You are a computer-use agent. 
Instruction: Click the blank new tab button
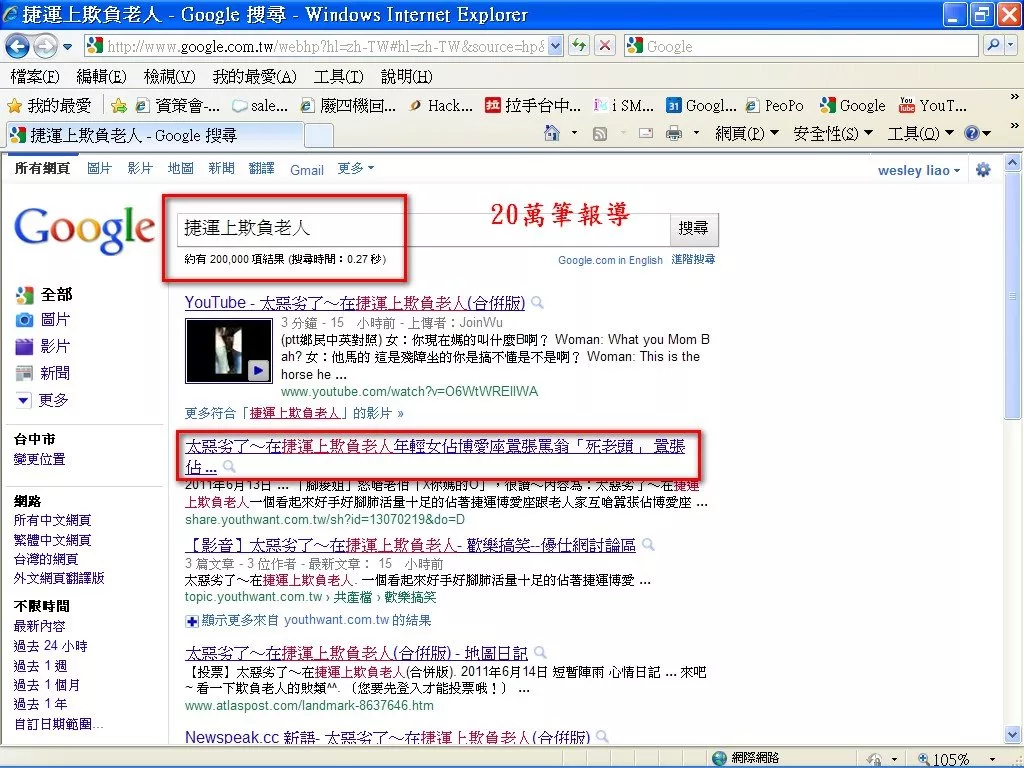click(319, 135)
